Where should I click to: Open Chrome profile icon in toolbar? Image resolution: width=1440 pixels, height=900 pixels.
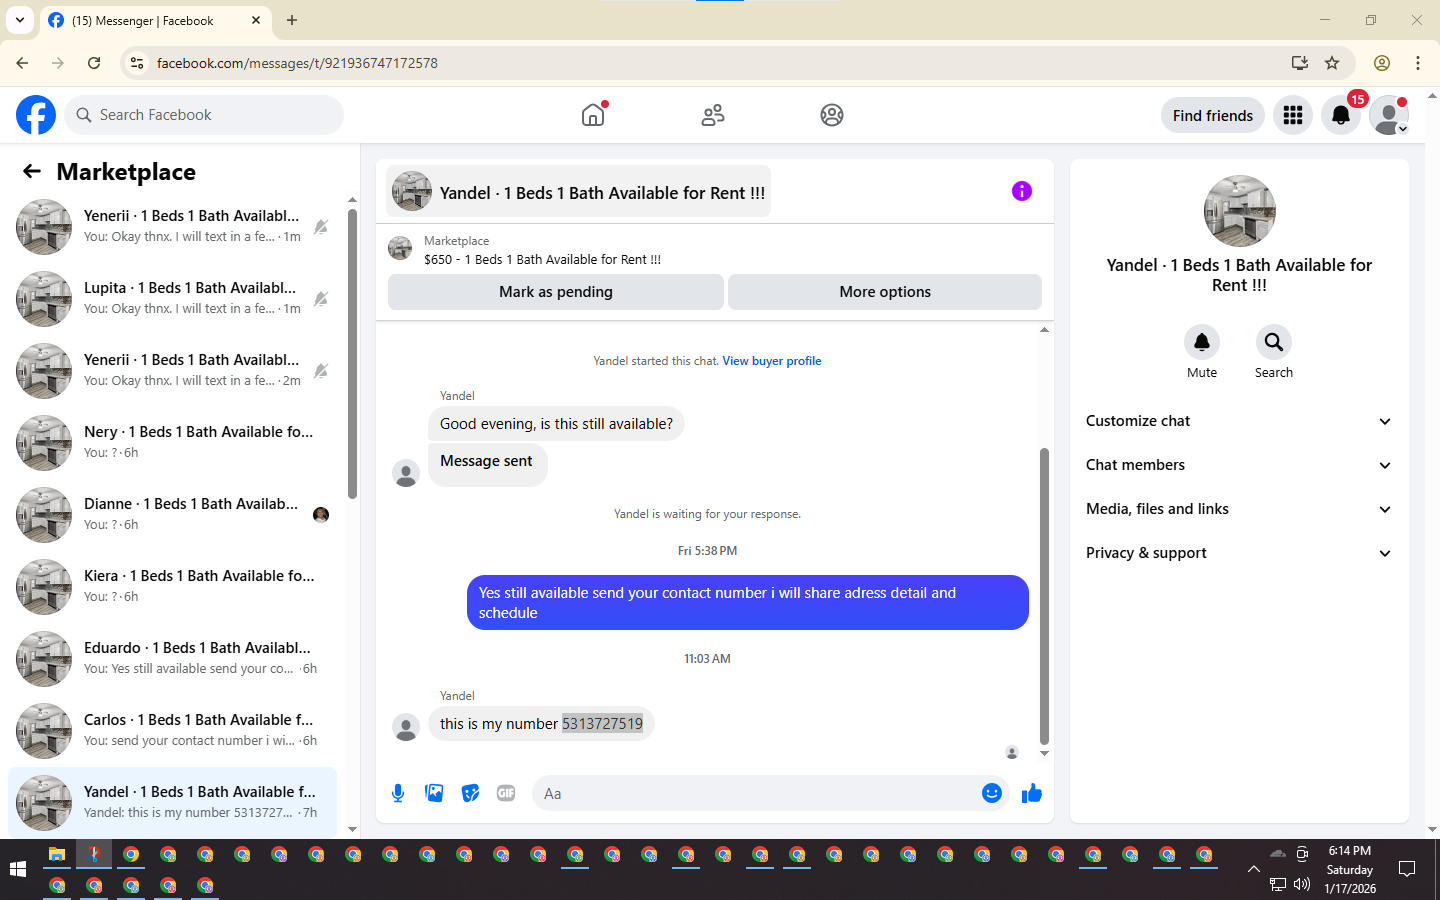1382,63
